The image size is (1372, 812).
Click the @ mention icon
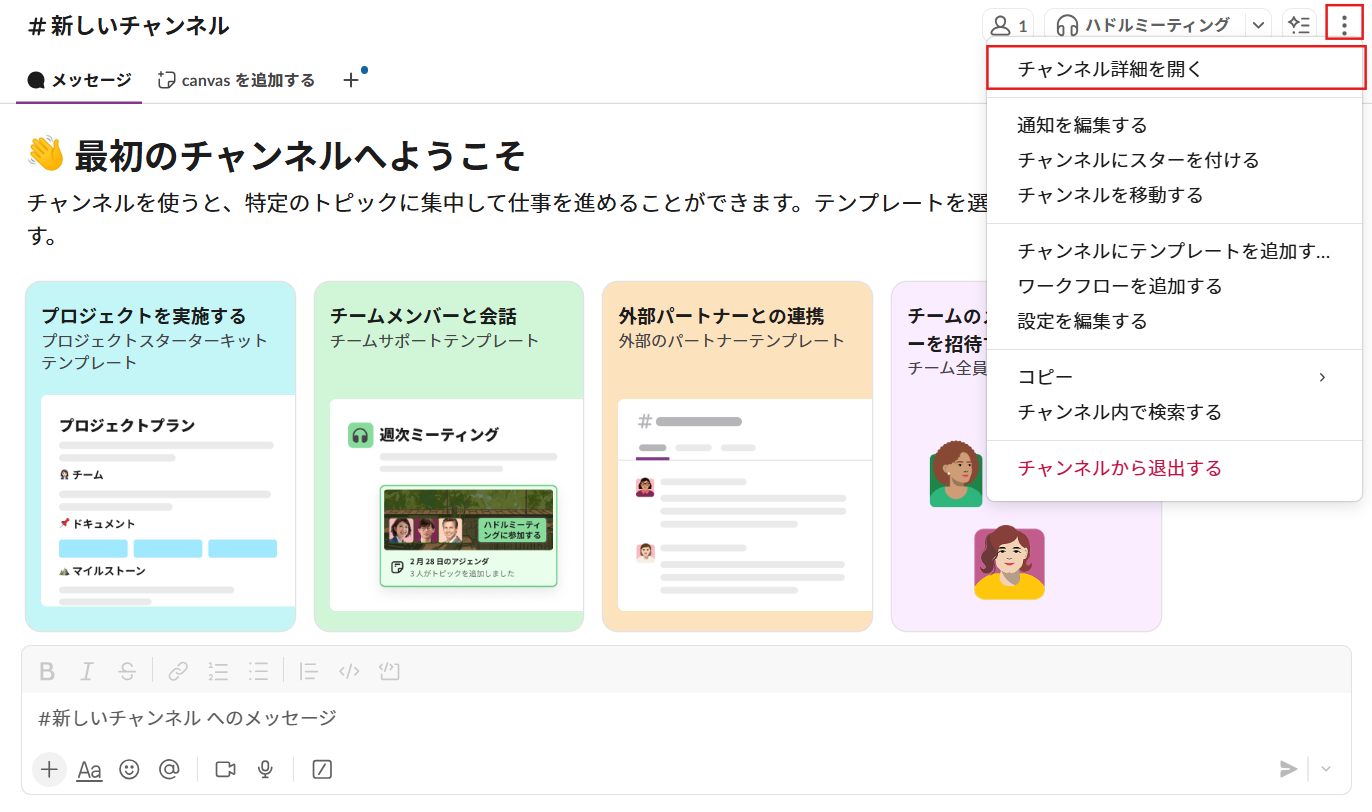click(x=169, y=769)
